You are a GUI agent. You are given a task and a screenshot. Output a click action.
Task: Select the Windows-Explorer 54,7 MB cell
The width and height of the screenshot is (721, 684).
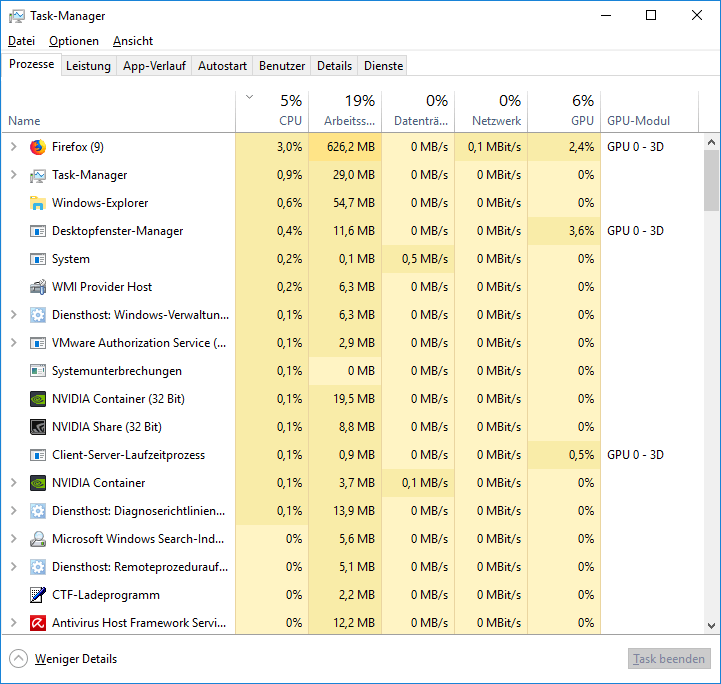tap(345, 203)
